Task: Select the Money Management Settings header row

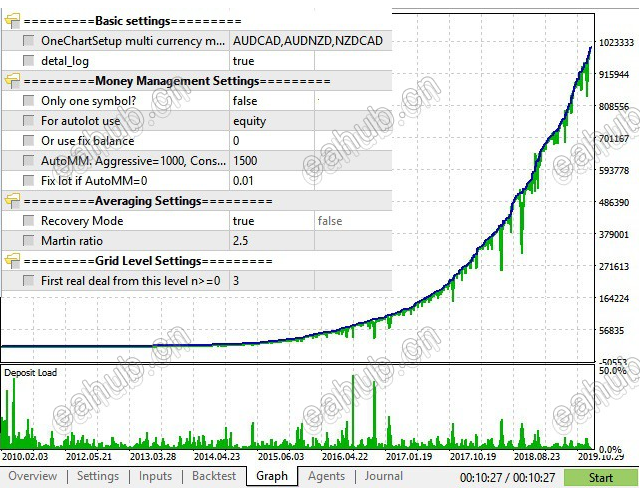Action: tap(197, 80)
